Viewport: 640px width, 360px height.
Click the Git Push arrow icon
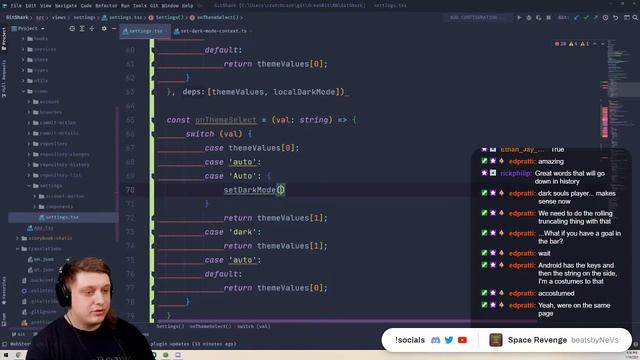point(596,18)
